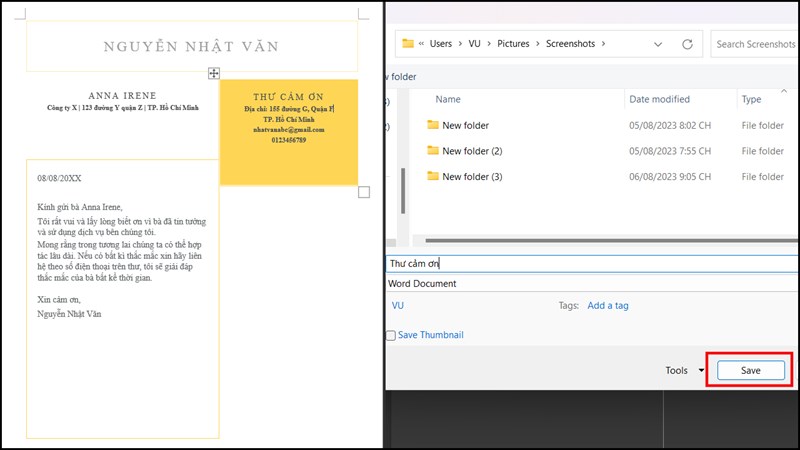Image resolution: width=800 pixels, height=450 pixels.
Task: Click the Save button
Action: [x=750, y=370]
